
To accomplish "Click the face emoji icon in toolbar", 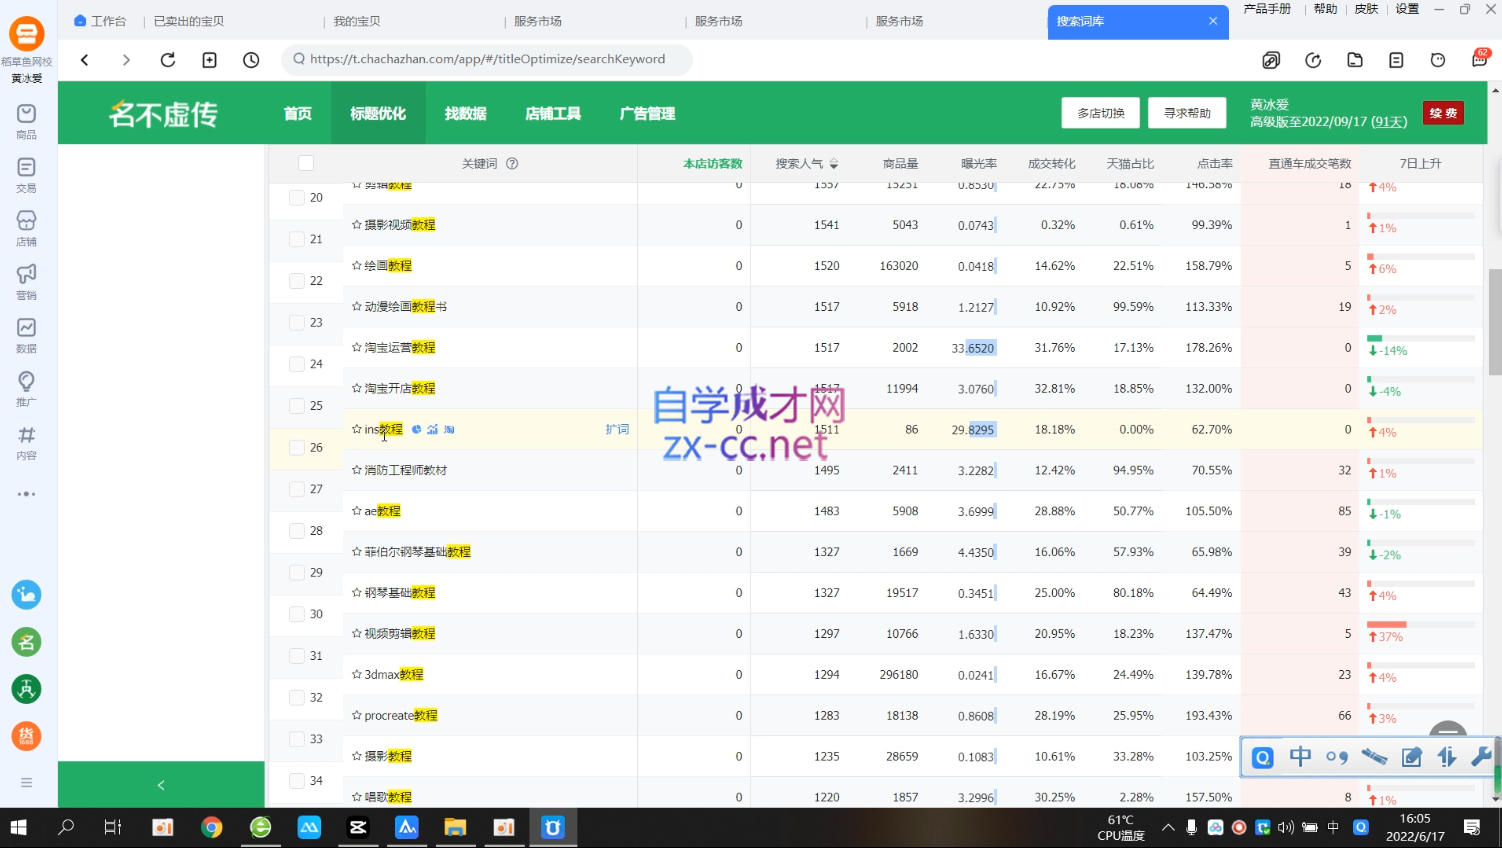I will tap(1438, 60).
